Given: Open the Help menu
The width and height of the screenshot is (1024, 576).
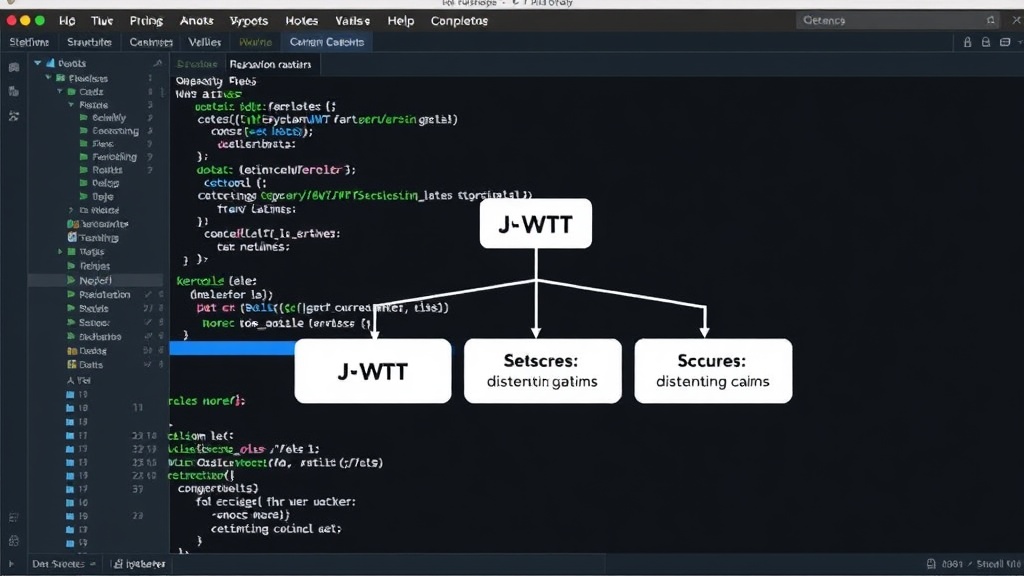Looking at the screenshot, I should click(400, 21).
